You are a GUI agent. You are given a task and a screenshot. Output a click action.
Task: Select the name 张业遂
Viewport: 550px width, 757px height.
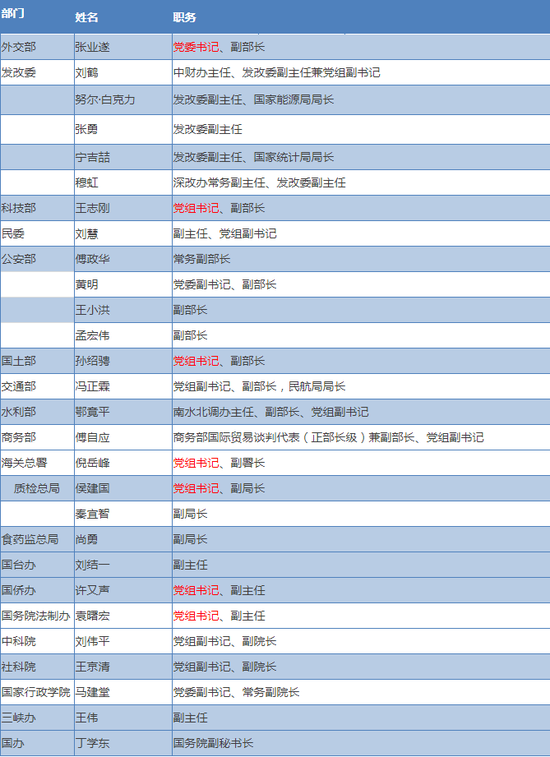92,47
